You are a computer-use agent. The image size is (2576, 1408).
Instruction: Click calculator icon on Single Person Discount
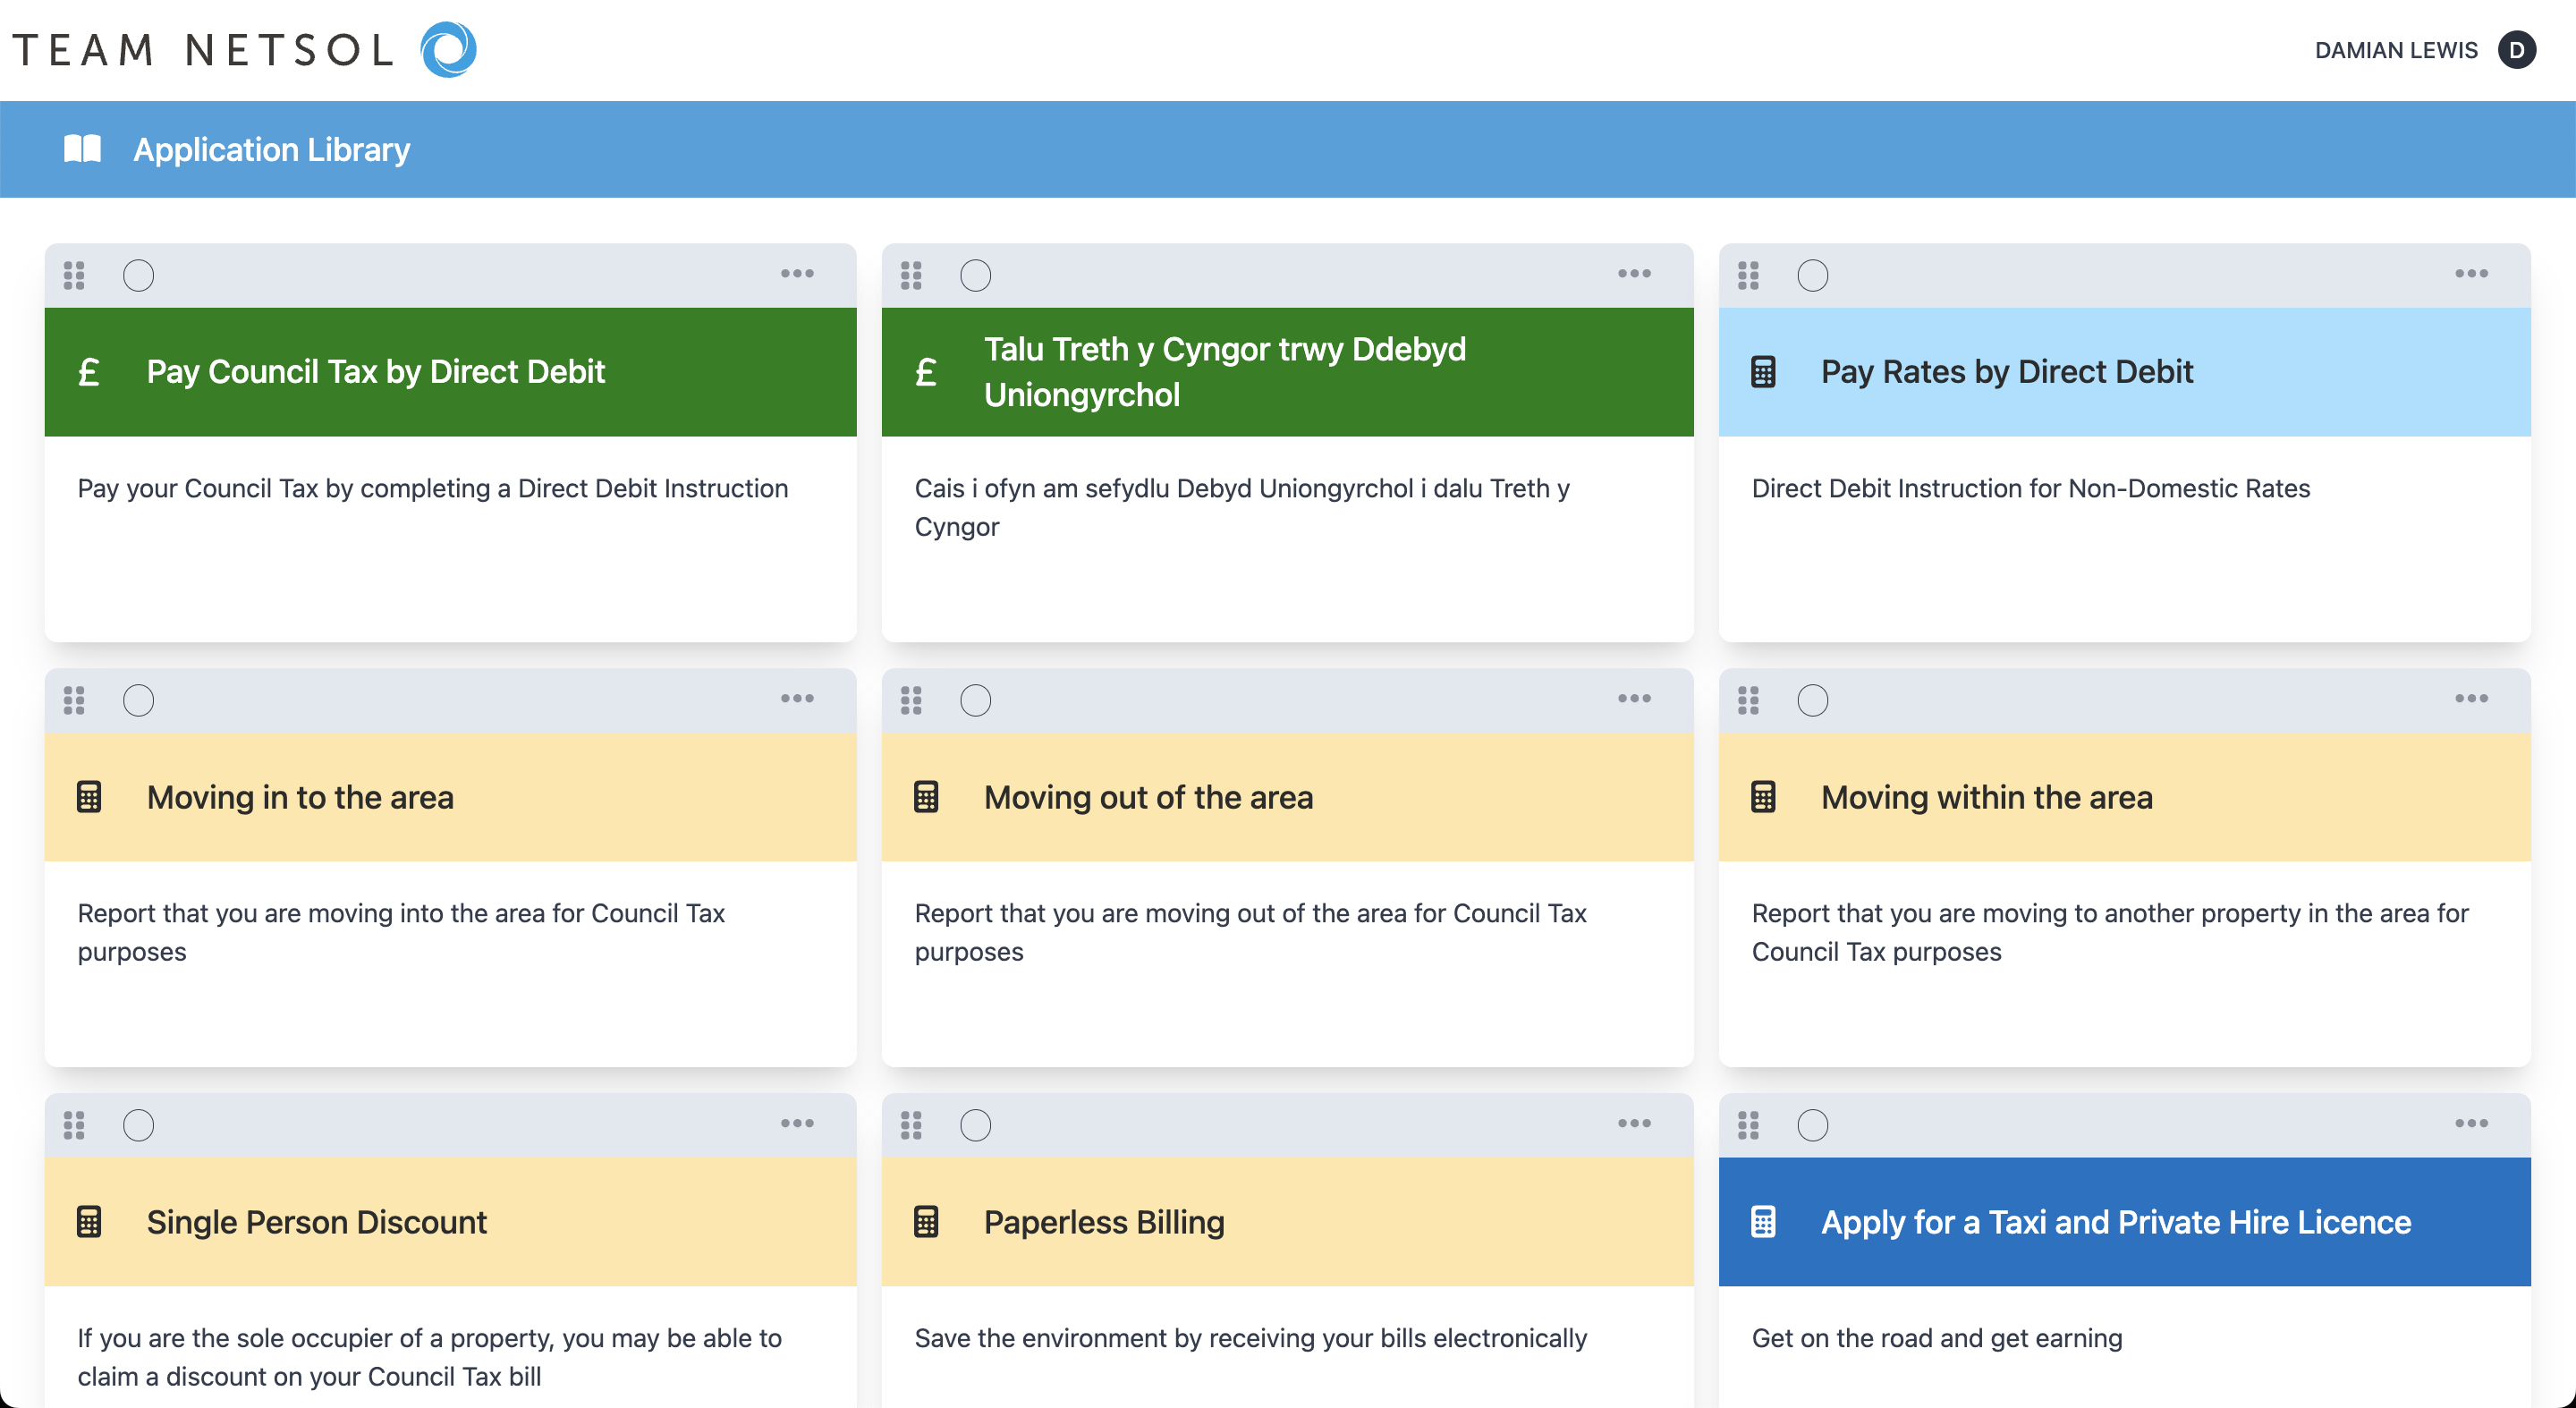point(89,1222)
